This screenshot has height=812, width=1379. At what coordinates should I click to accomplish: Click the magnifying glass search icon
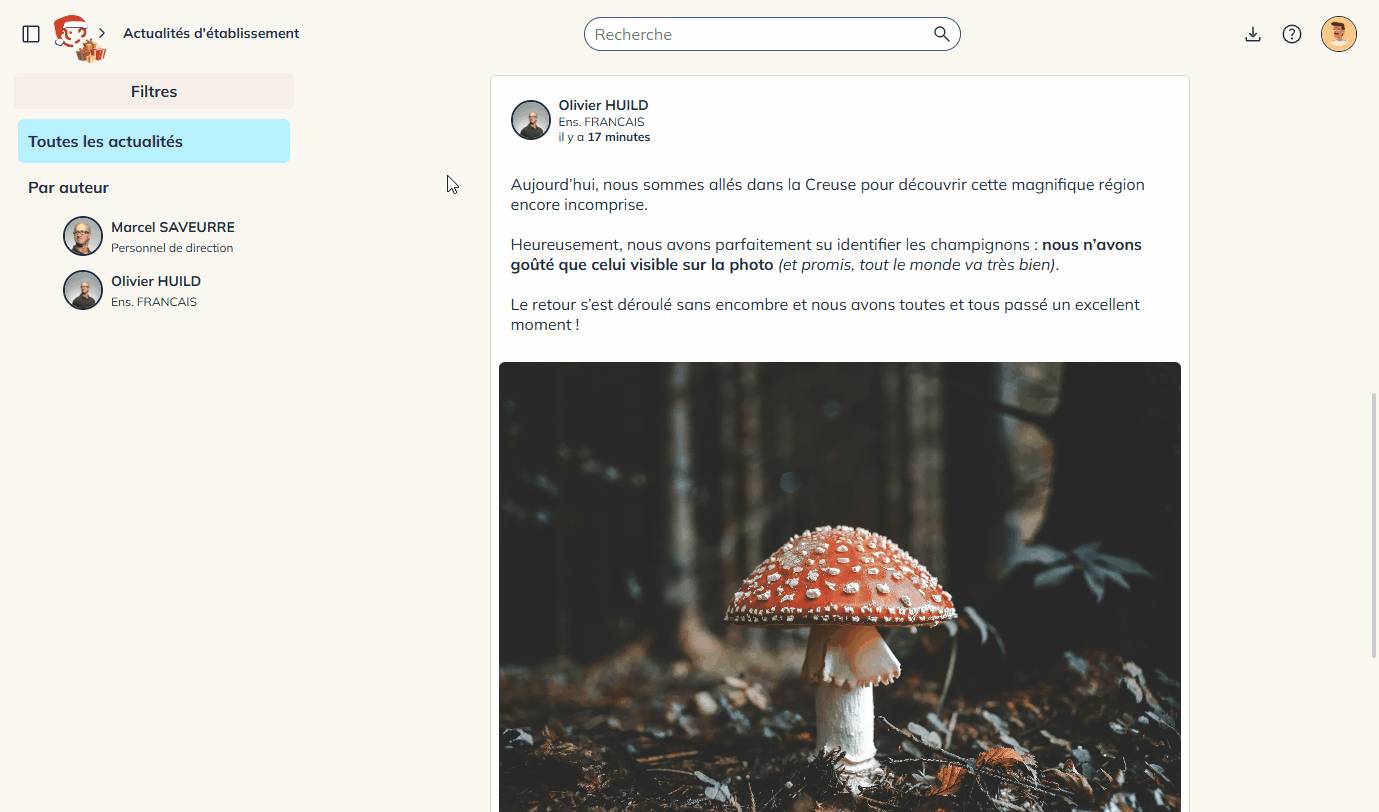coord(941,34)
